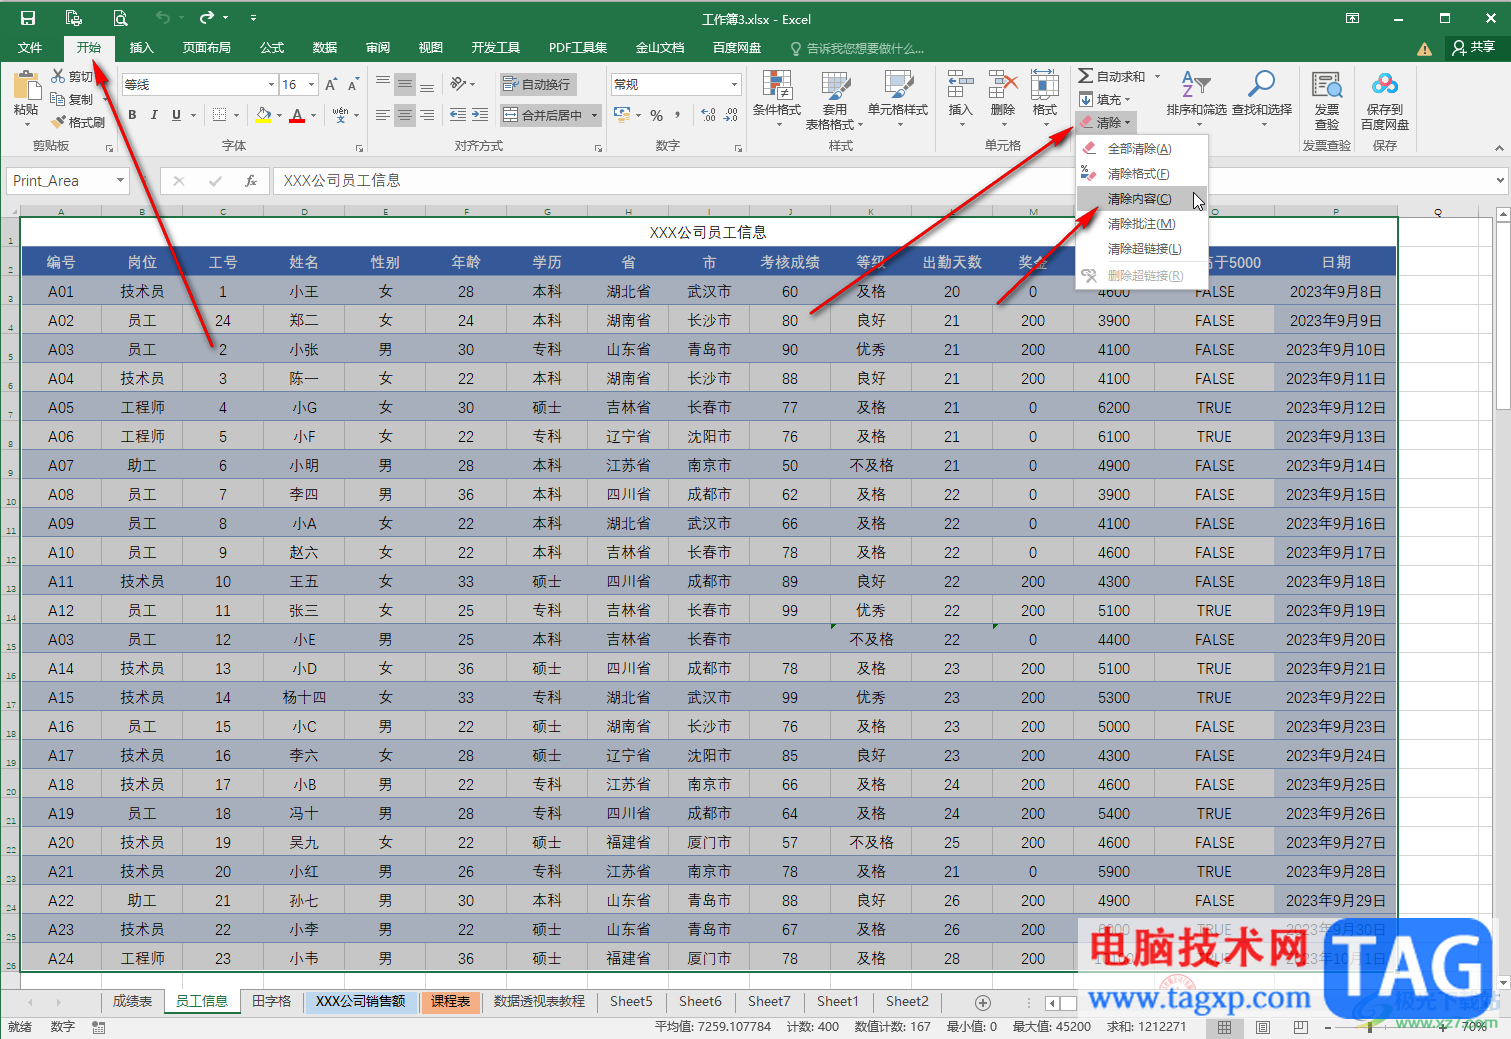Click the Paste clipboard icon
Viewport: 1511px width, 1039px height.
click(26, 86)
